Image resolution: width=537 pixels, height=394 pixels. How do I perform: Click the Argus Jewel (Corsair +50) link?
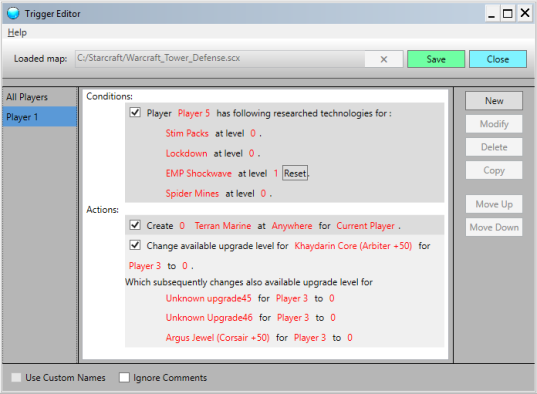(217, 338)
